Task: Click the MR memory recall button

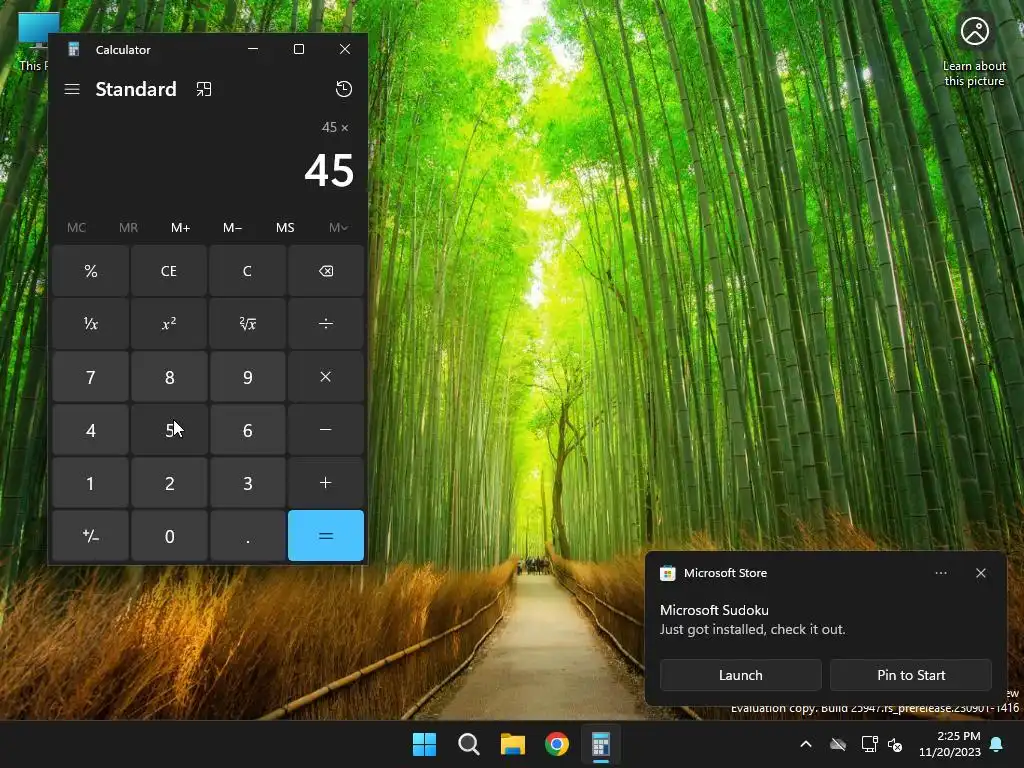Action: (129, 227)
